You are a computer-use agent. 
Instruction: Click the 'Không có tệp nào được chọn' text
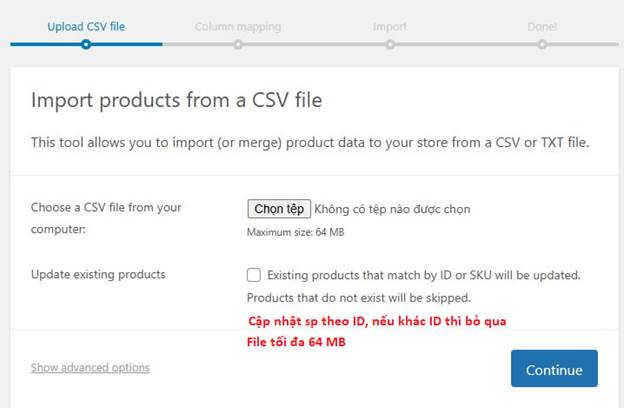(x=392, y=209)
